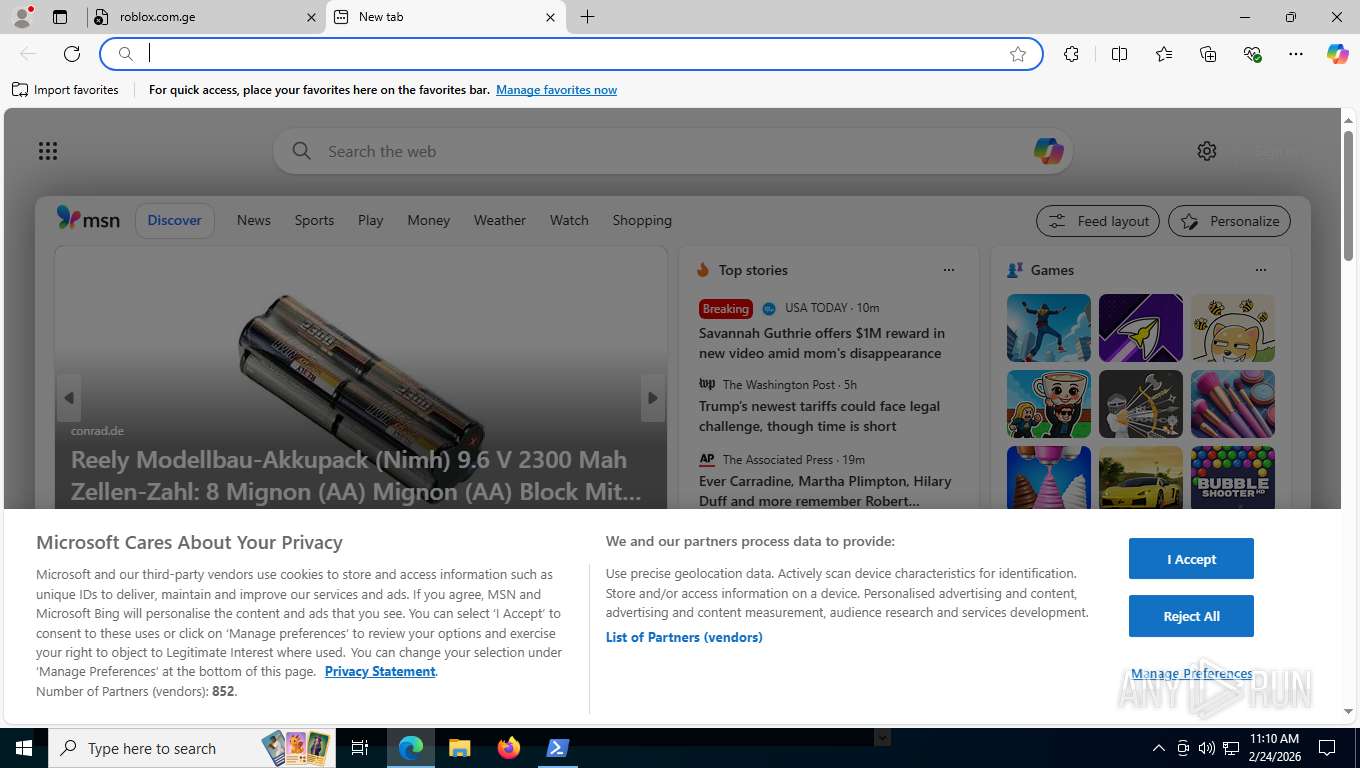1360x768 pixels.
Task: Open the Reely Modellbau-Akkupack ad headline
Action: click(356, 475)
